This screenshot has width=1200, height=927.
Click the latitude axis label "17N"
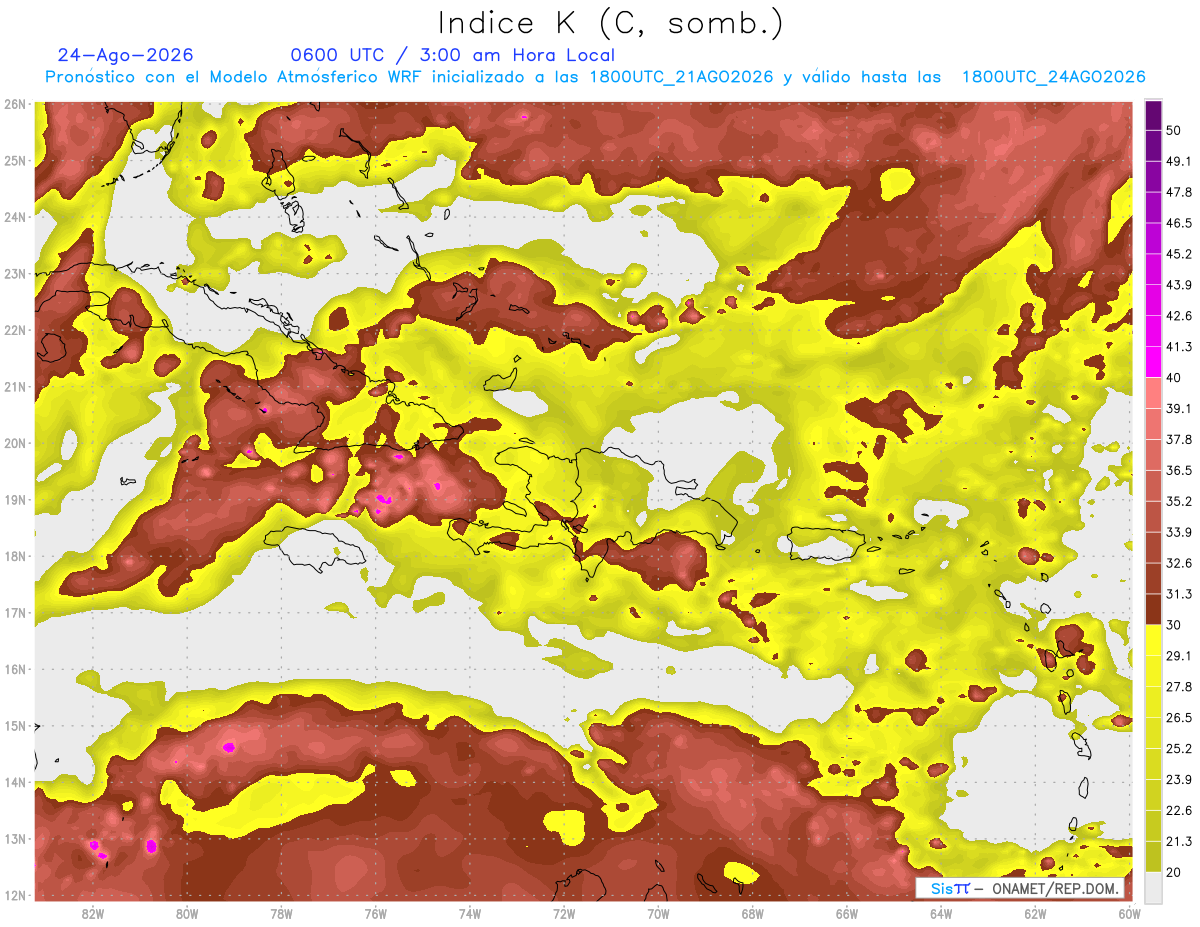(15, 612)
